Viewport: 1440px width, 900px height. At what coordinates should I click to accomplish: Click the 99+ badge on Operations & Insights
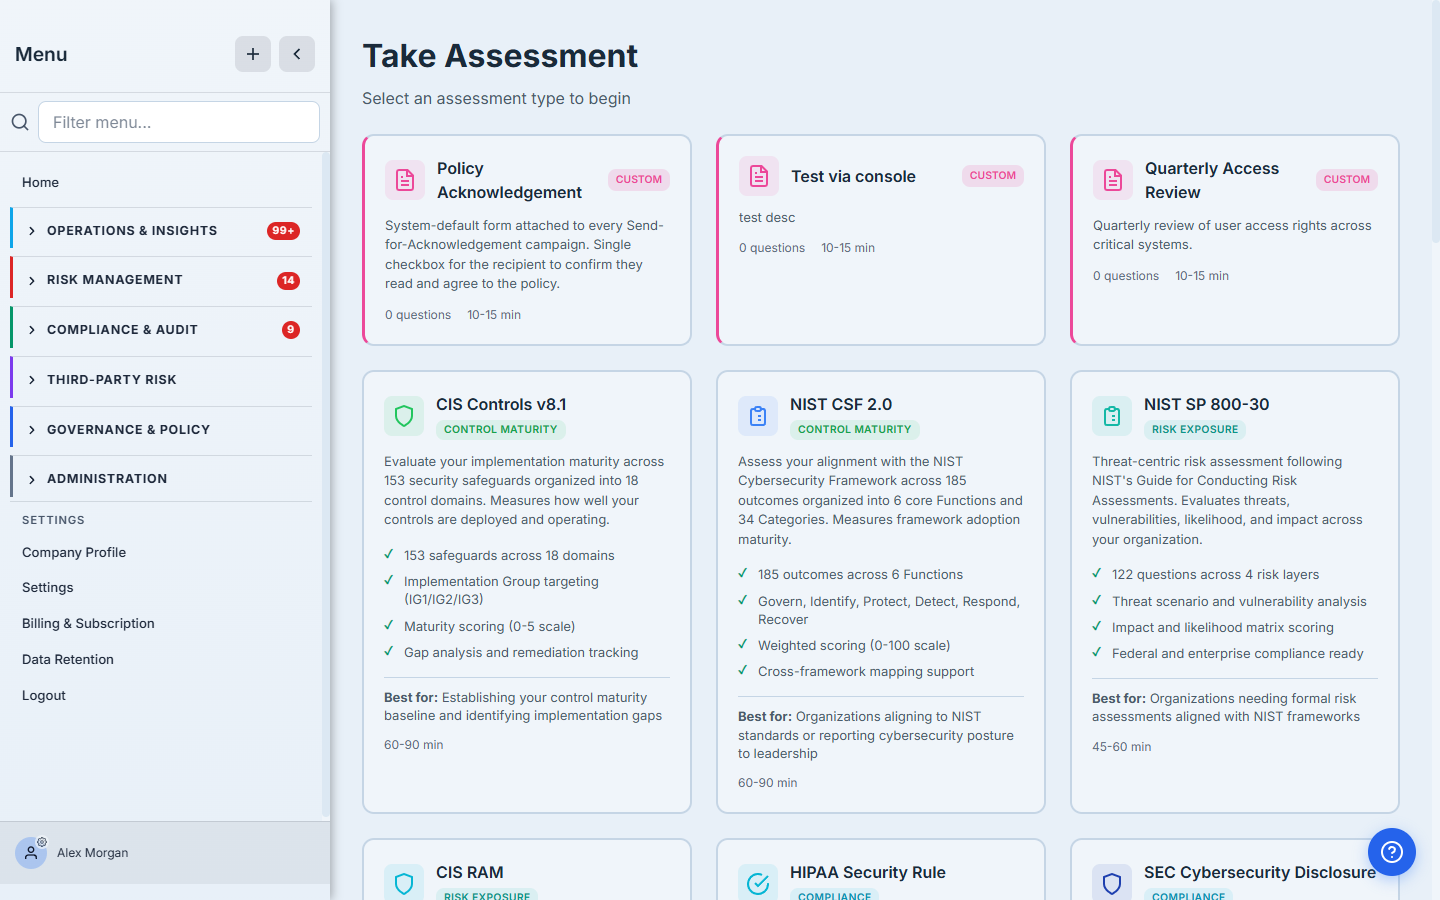[283, 231]
